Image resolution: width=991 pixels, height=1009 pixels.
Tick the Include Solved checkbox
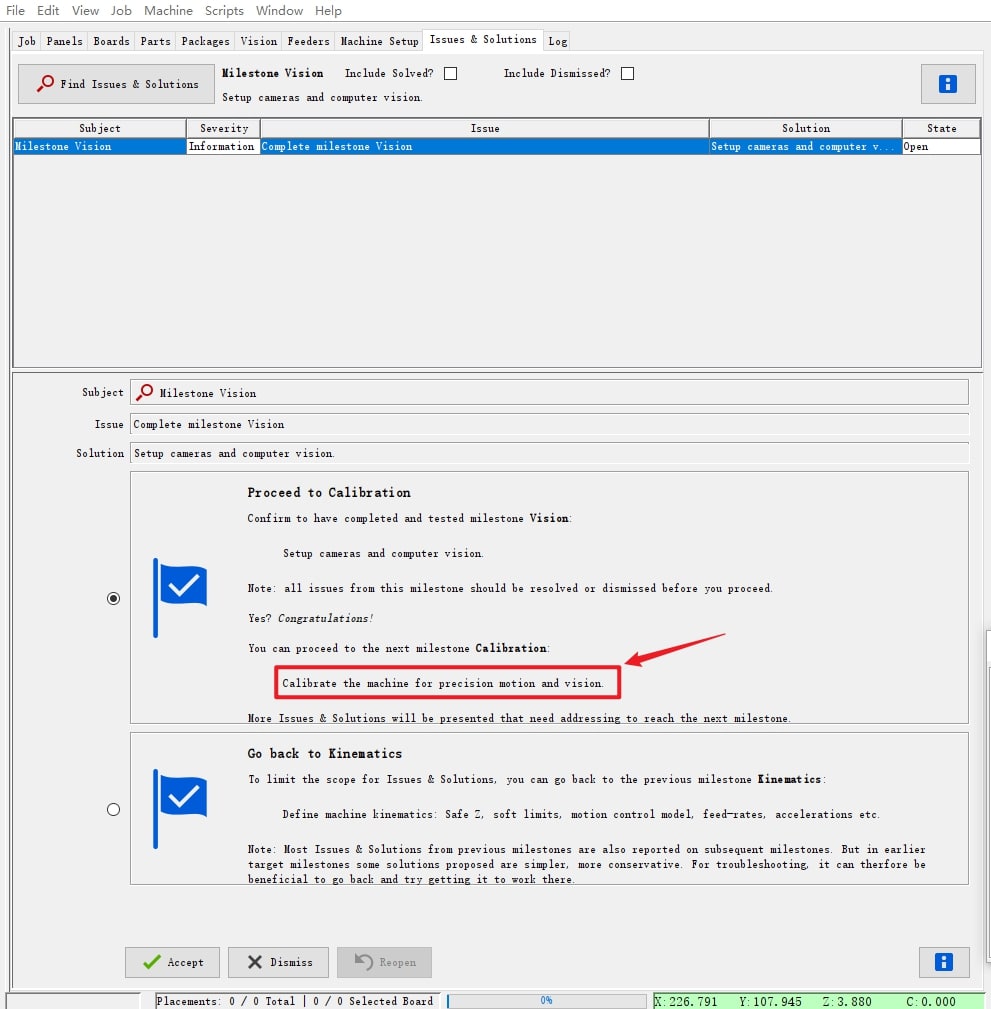[450, 73]
